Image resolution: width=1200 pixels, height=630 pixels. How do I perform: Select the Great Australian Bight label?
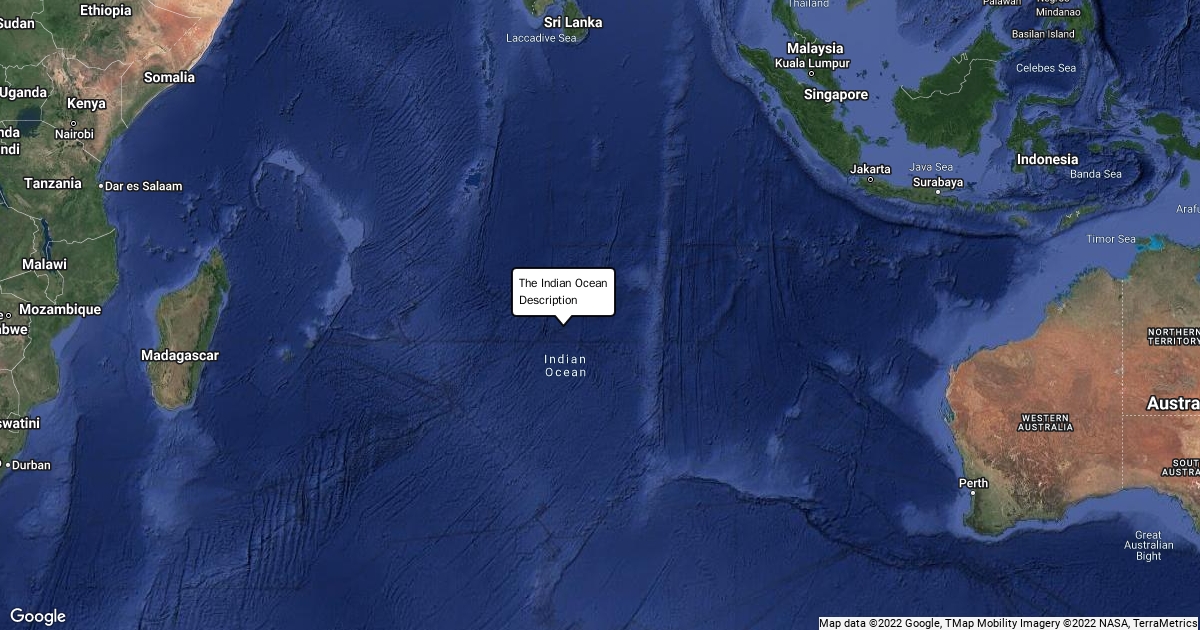[1148, 545]
